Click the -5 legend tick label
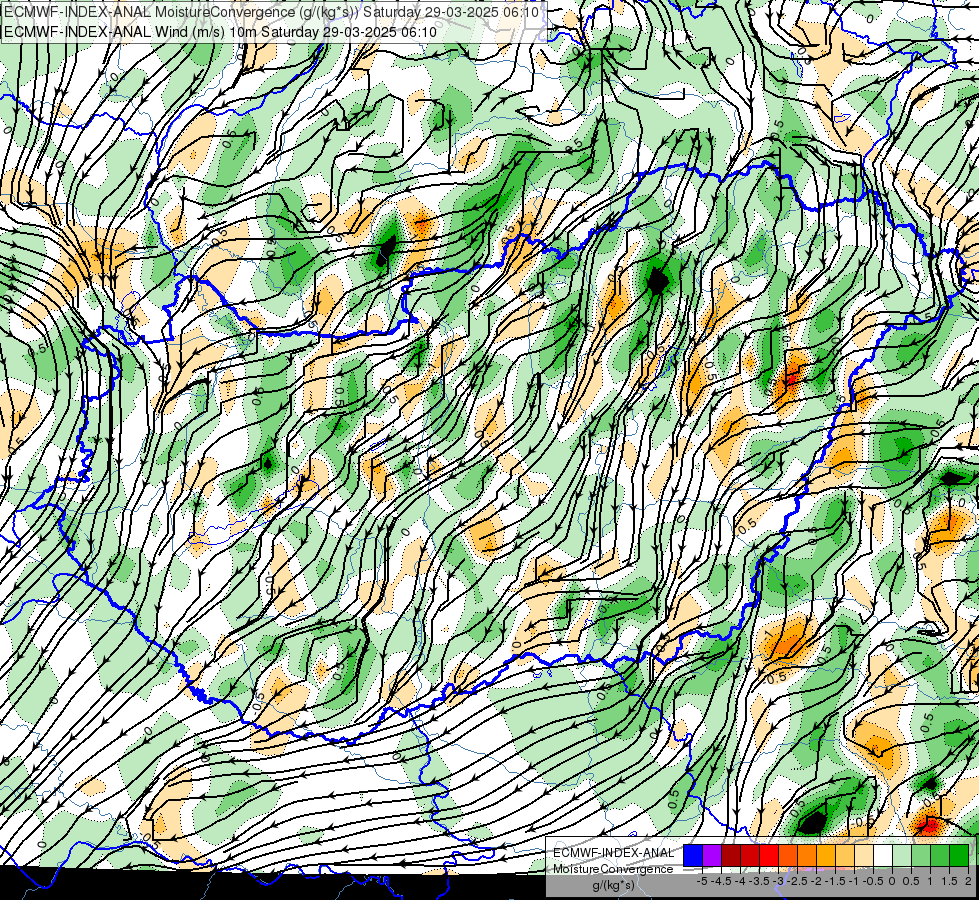The height and width of the screenshot is (900, 979). click(x=702, y=881)
